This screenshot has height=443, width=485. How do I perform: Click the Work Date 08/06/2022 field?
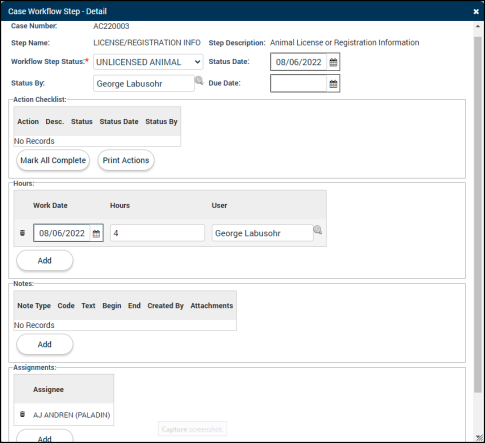tap(62, 233)
